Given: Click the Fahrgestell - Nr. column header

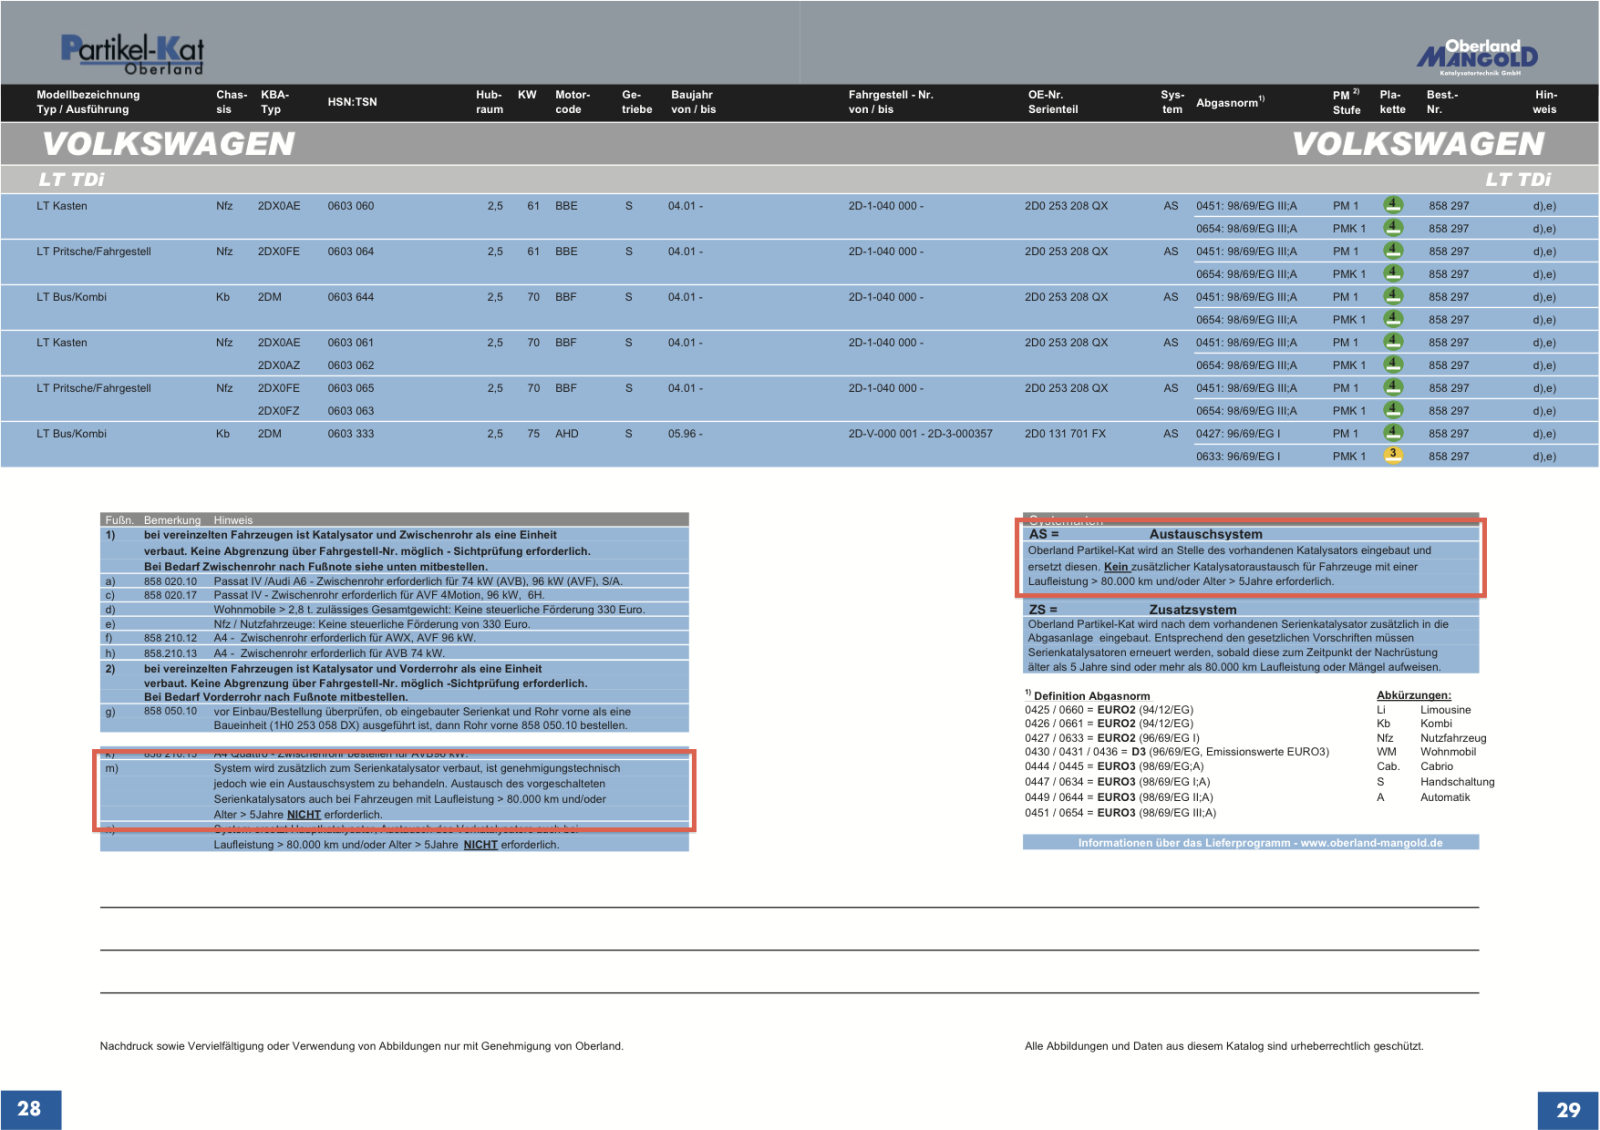Looking at the screenshot, I should 890,102.
